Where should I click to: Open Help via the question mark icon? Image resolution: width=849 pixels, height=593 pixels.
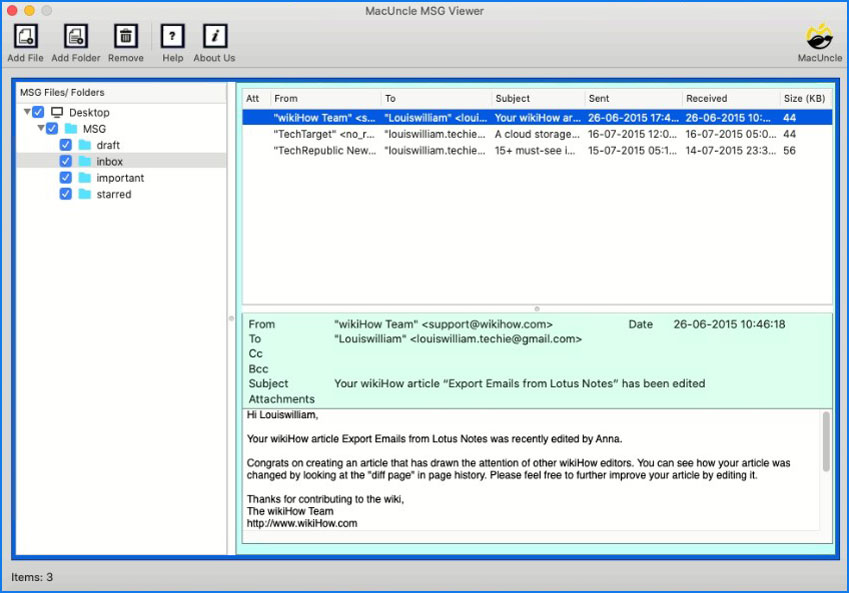click(173, 36)
